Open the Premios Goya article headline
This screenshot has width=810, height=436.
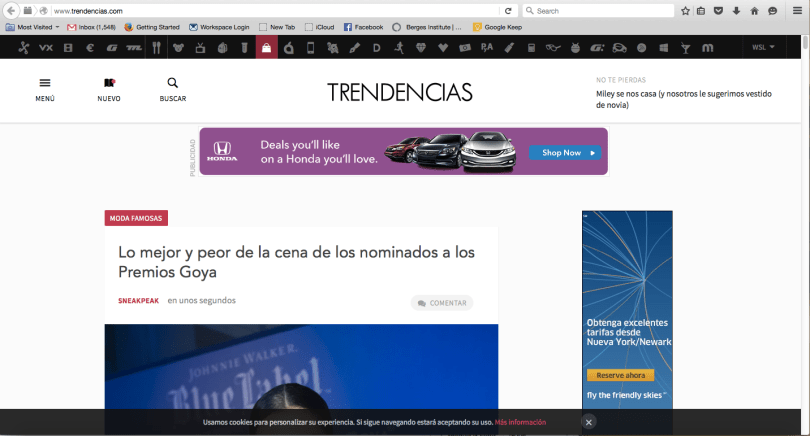(297, 262)
